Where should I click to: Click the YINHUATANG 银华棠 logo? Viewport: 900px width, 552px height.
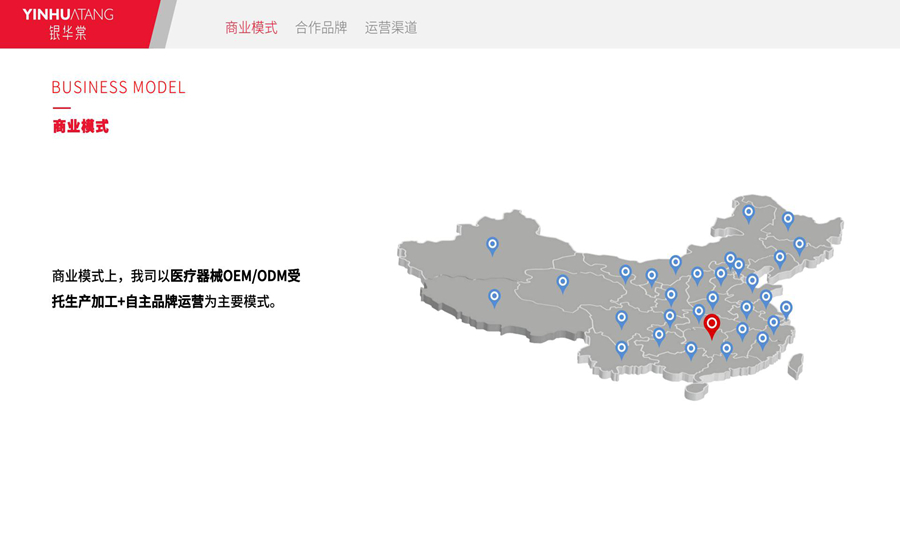click(68, 23)
